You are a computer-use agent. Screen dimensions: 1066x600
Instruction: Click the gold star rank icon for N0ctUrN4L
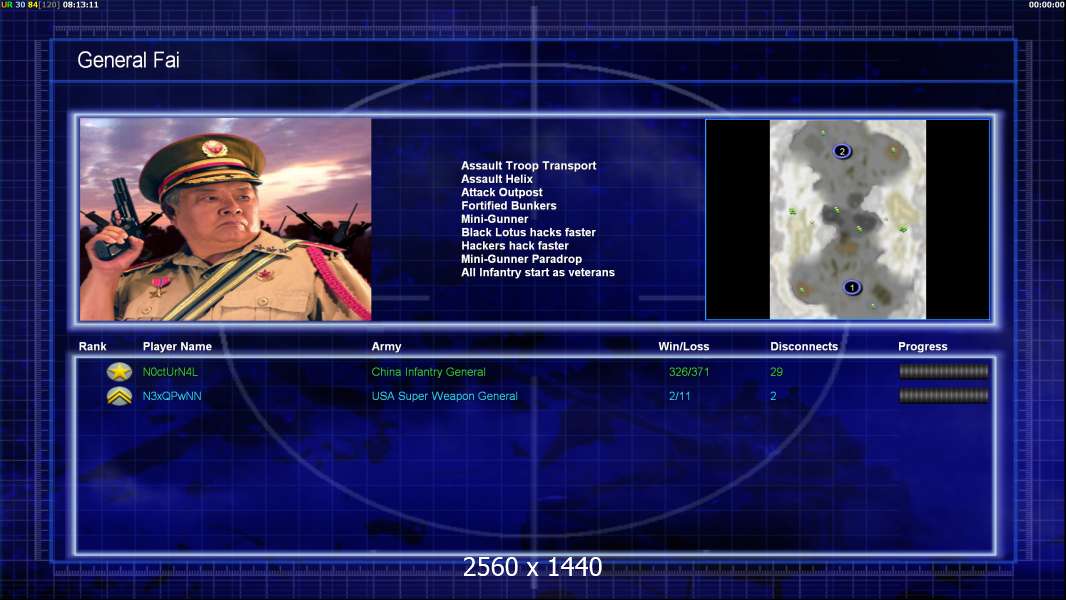click(119, 372)
